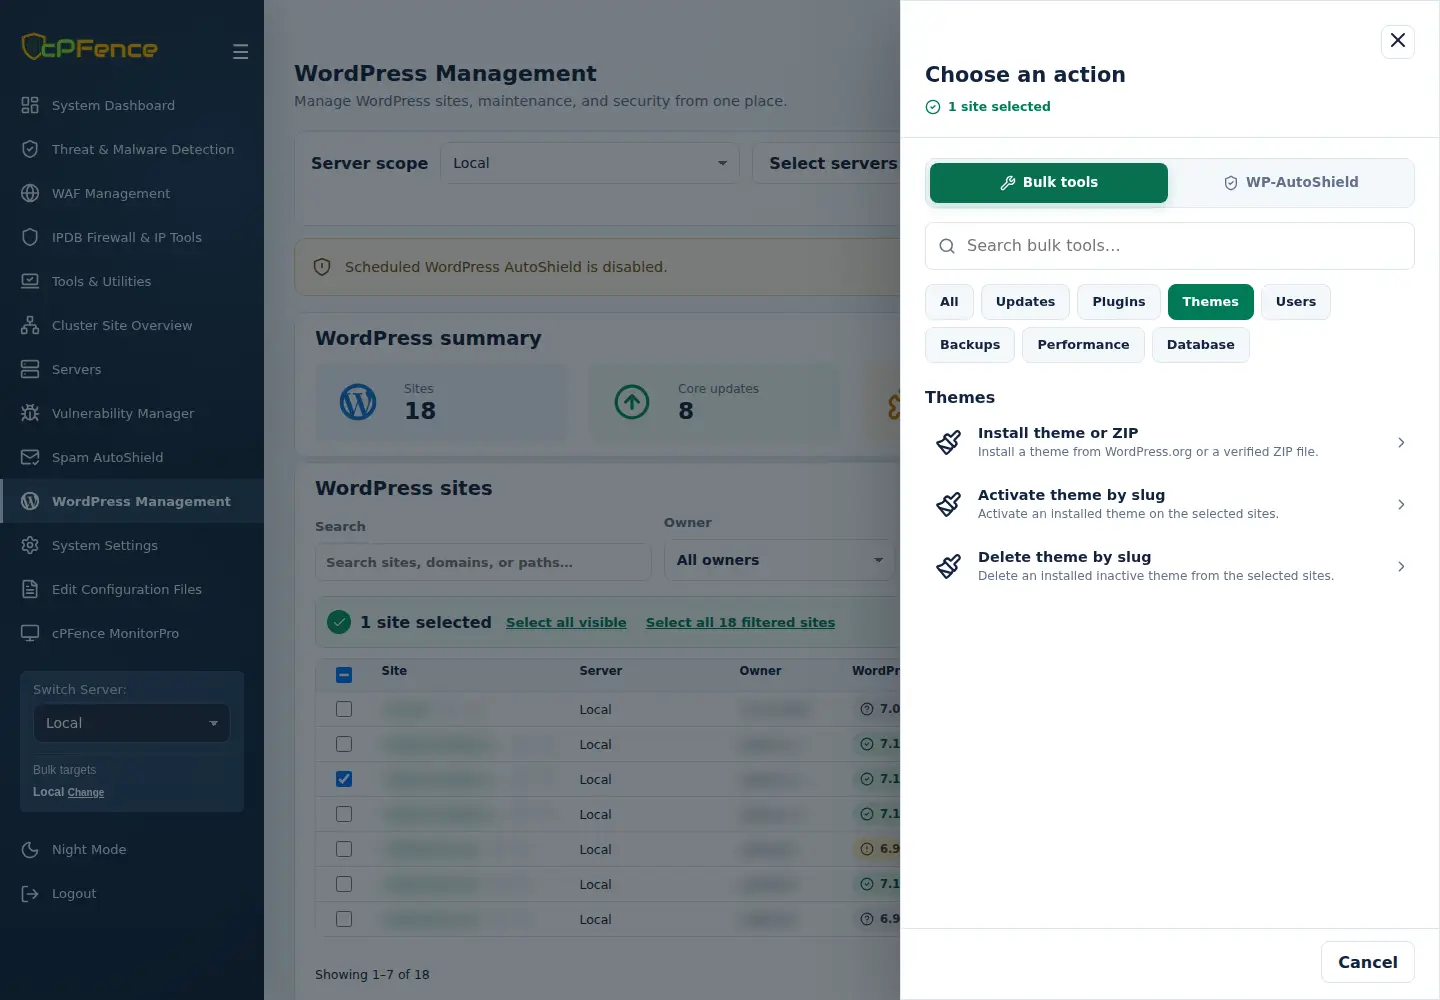The image size is (1440, 1000).
Task: Toggle the sidebar hamburger menu icon
Action: point(240,52)
